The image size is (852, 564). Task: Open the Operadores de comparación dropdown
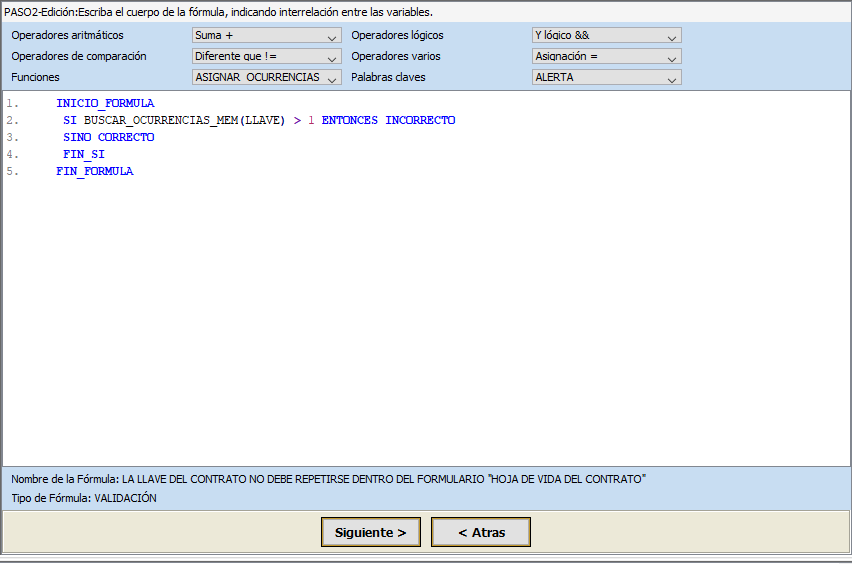[x=266, y=57]
